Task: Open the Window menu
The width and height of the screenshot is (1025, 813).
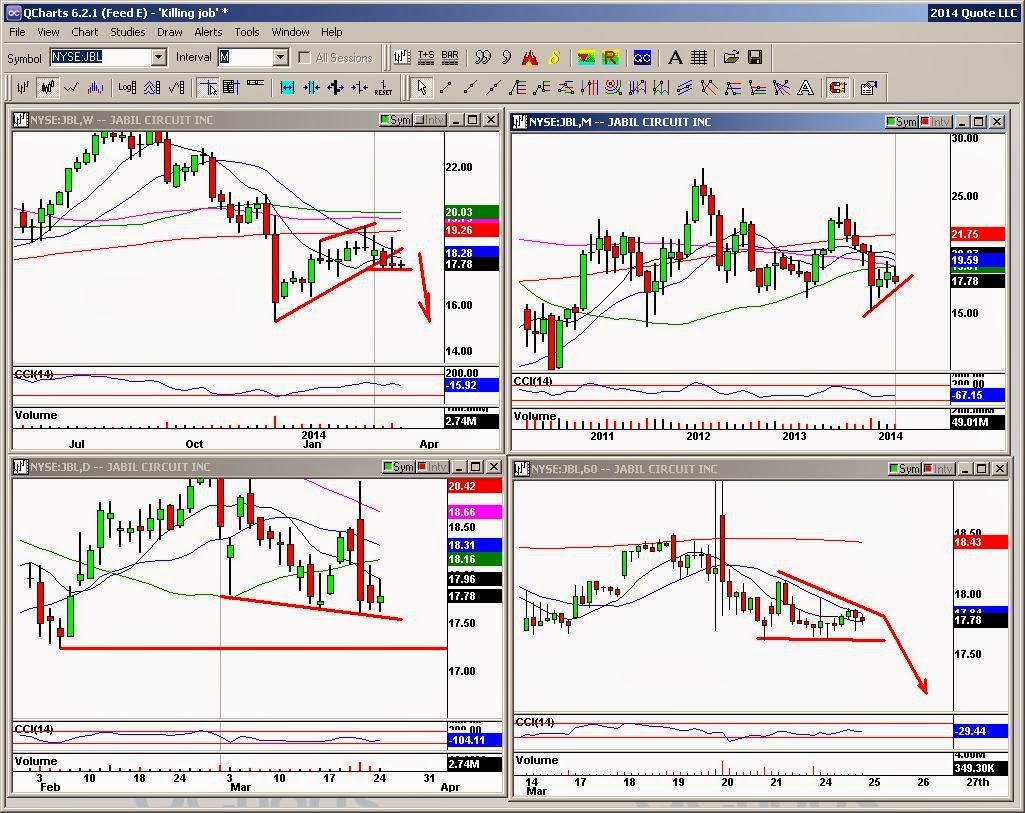Action: [x=290, y=32]
